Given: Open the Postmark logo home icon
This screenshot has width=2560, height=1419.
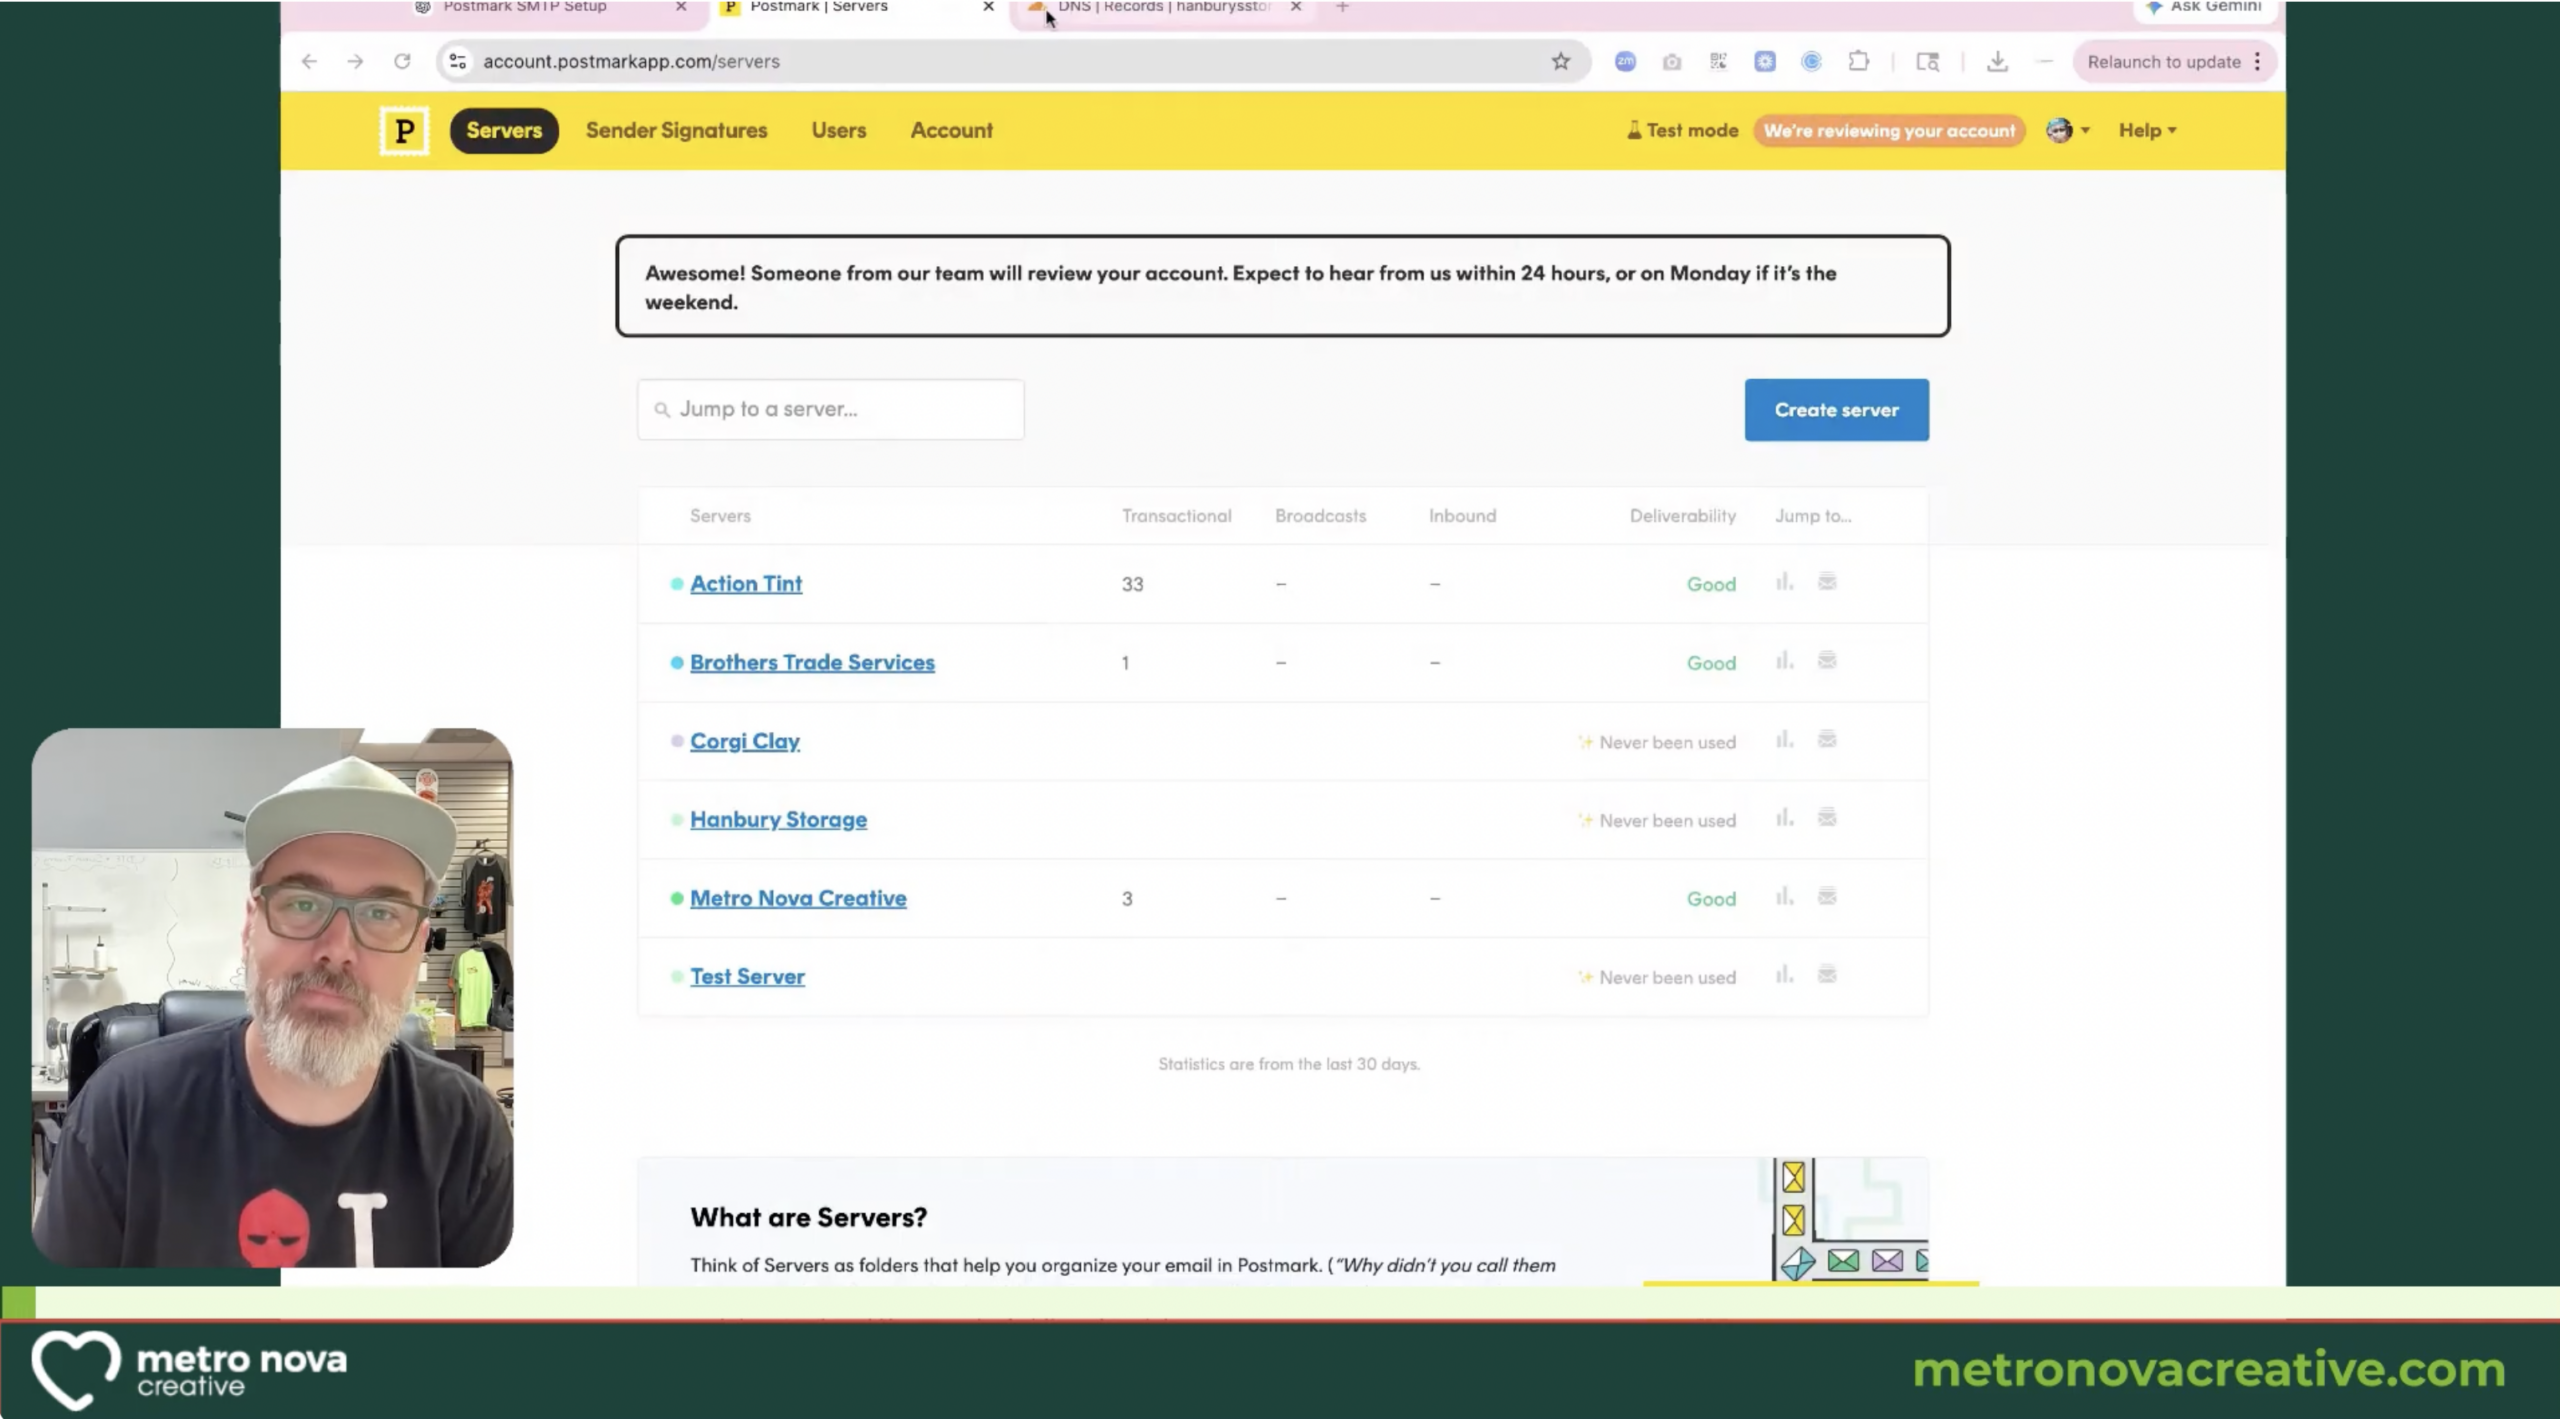Looking at the screenshot, I should (x=404, y=131).
